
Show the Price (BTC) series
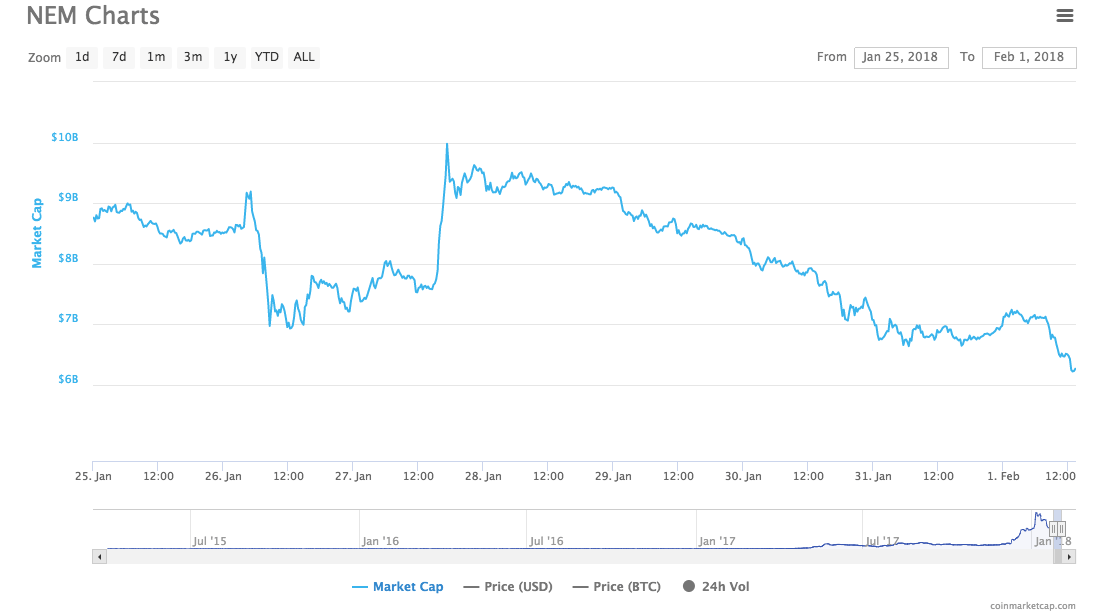[616, 587]
